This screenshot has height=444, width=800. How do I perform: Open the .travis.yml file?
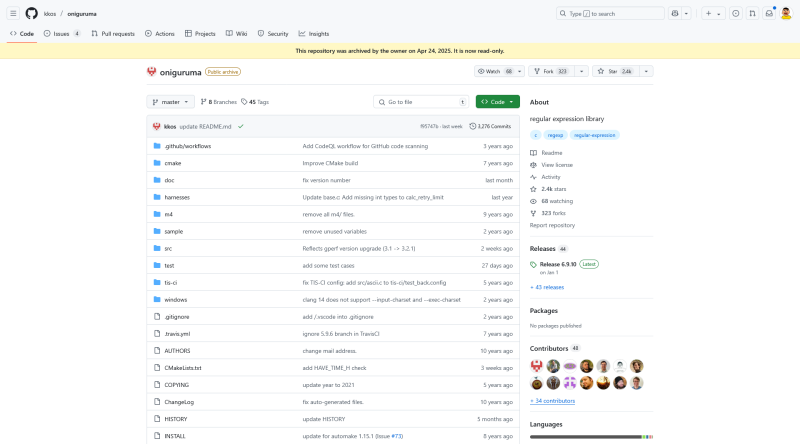177,334
